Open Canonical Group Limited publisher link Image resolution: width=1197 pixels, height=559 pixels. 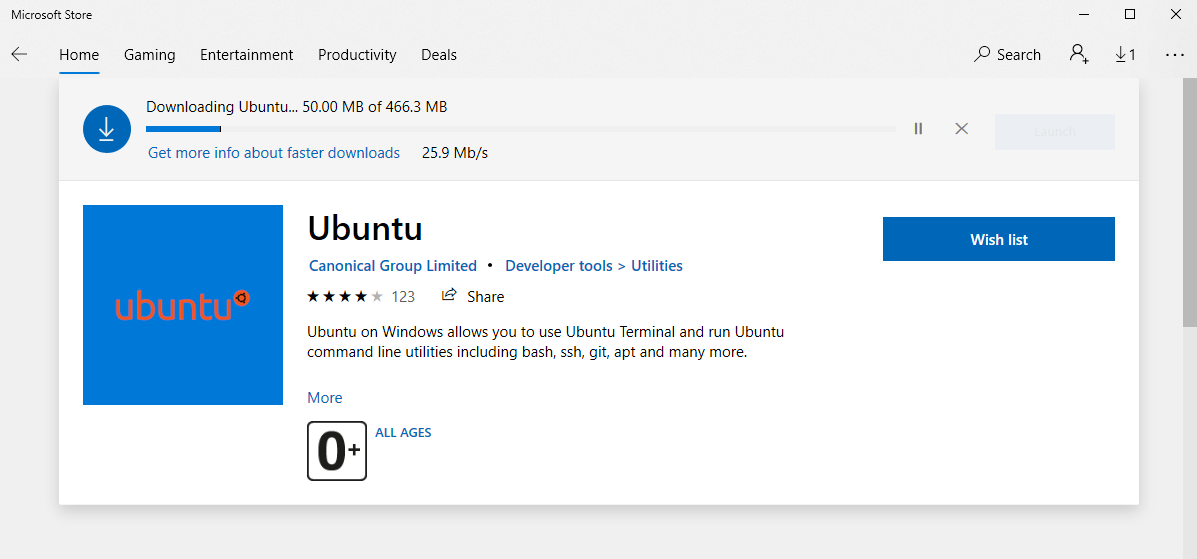coord(393,266)
